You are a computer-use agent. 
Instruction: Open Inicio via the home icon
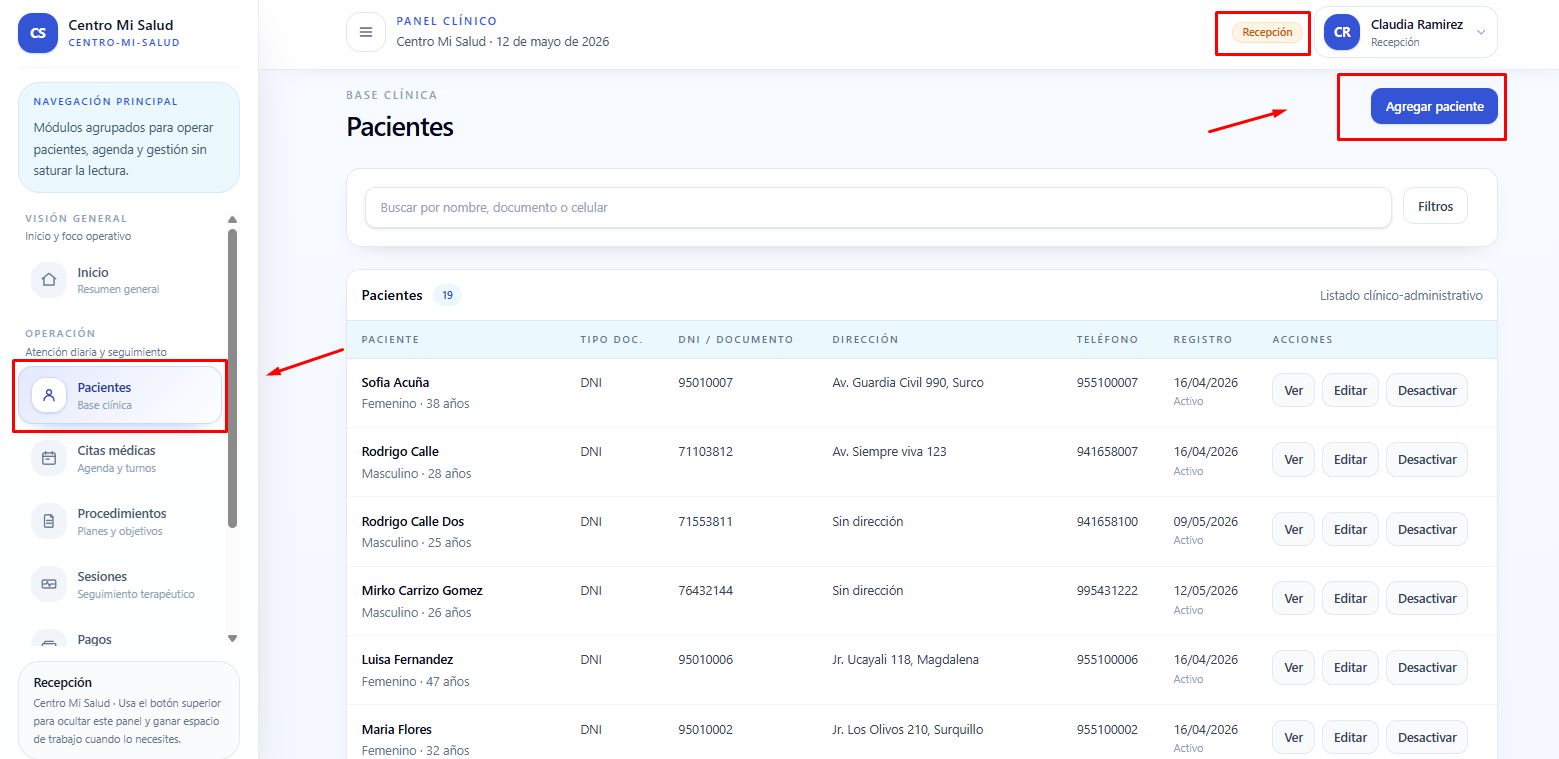click(49, 280)
